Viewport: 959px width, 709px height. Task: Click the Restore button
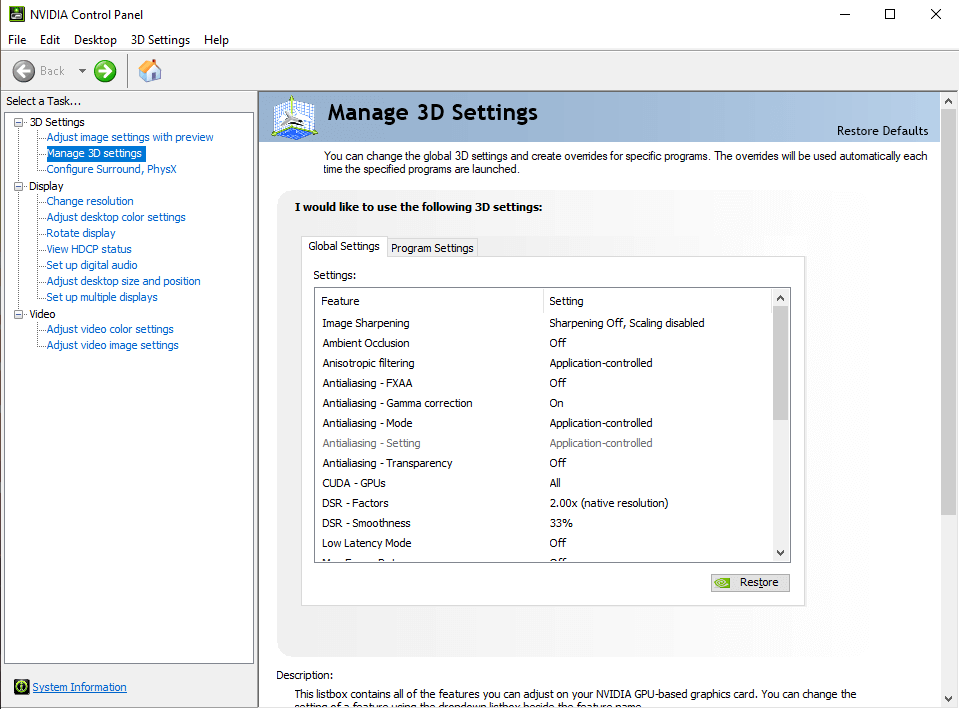point(750,582)
